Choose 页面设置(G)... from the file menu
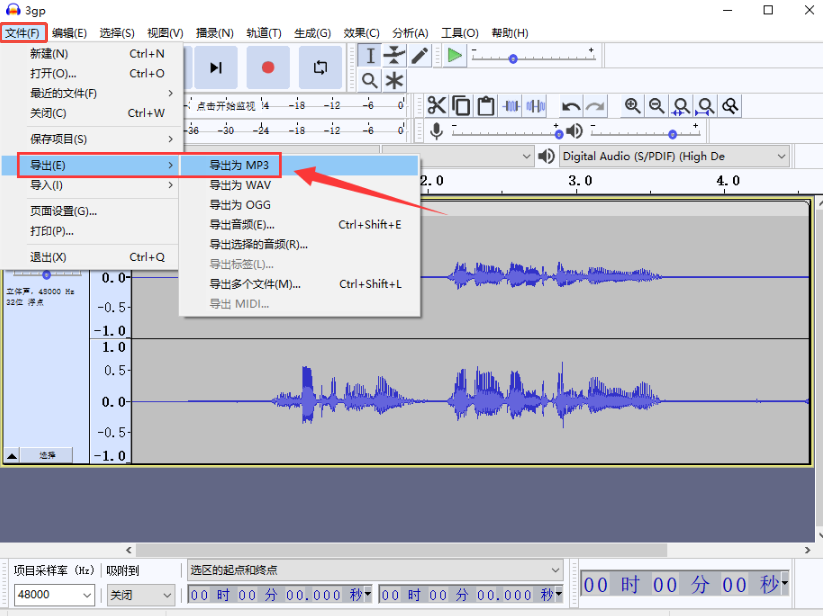 coord(92,211)
